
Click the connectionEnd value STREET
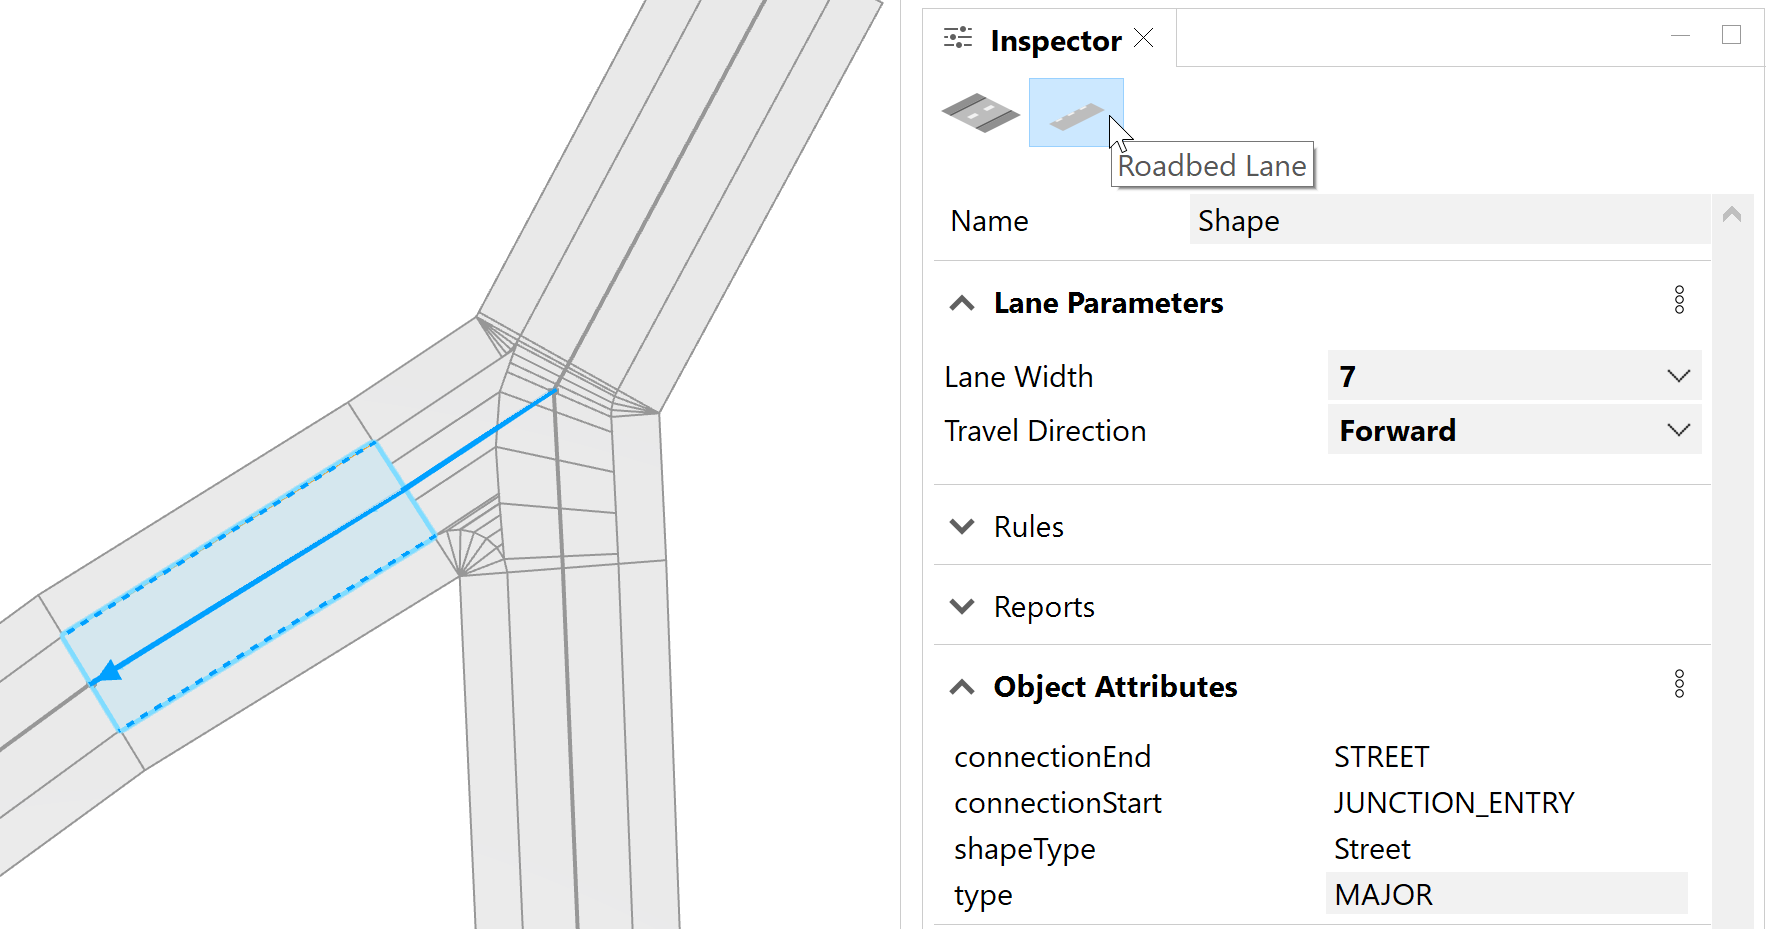[1381, 757]
